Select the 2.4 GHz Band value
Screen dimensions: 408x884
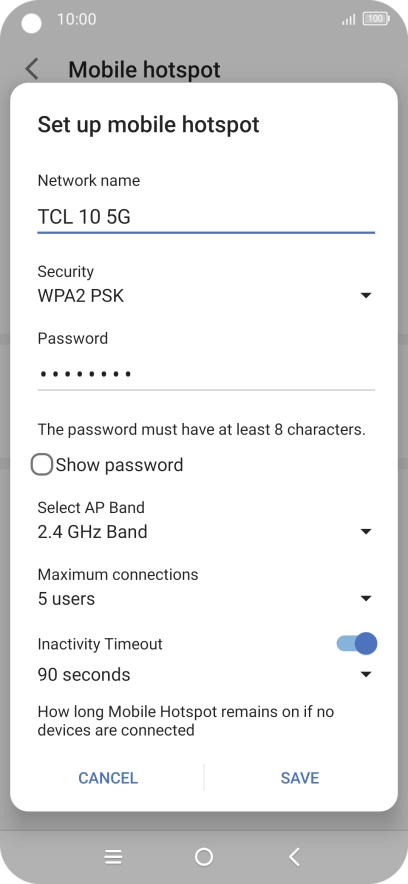[92, 532]
